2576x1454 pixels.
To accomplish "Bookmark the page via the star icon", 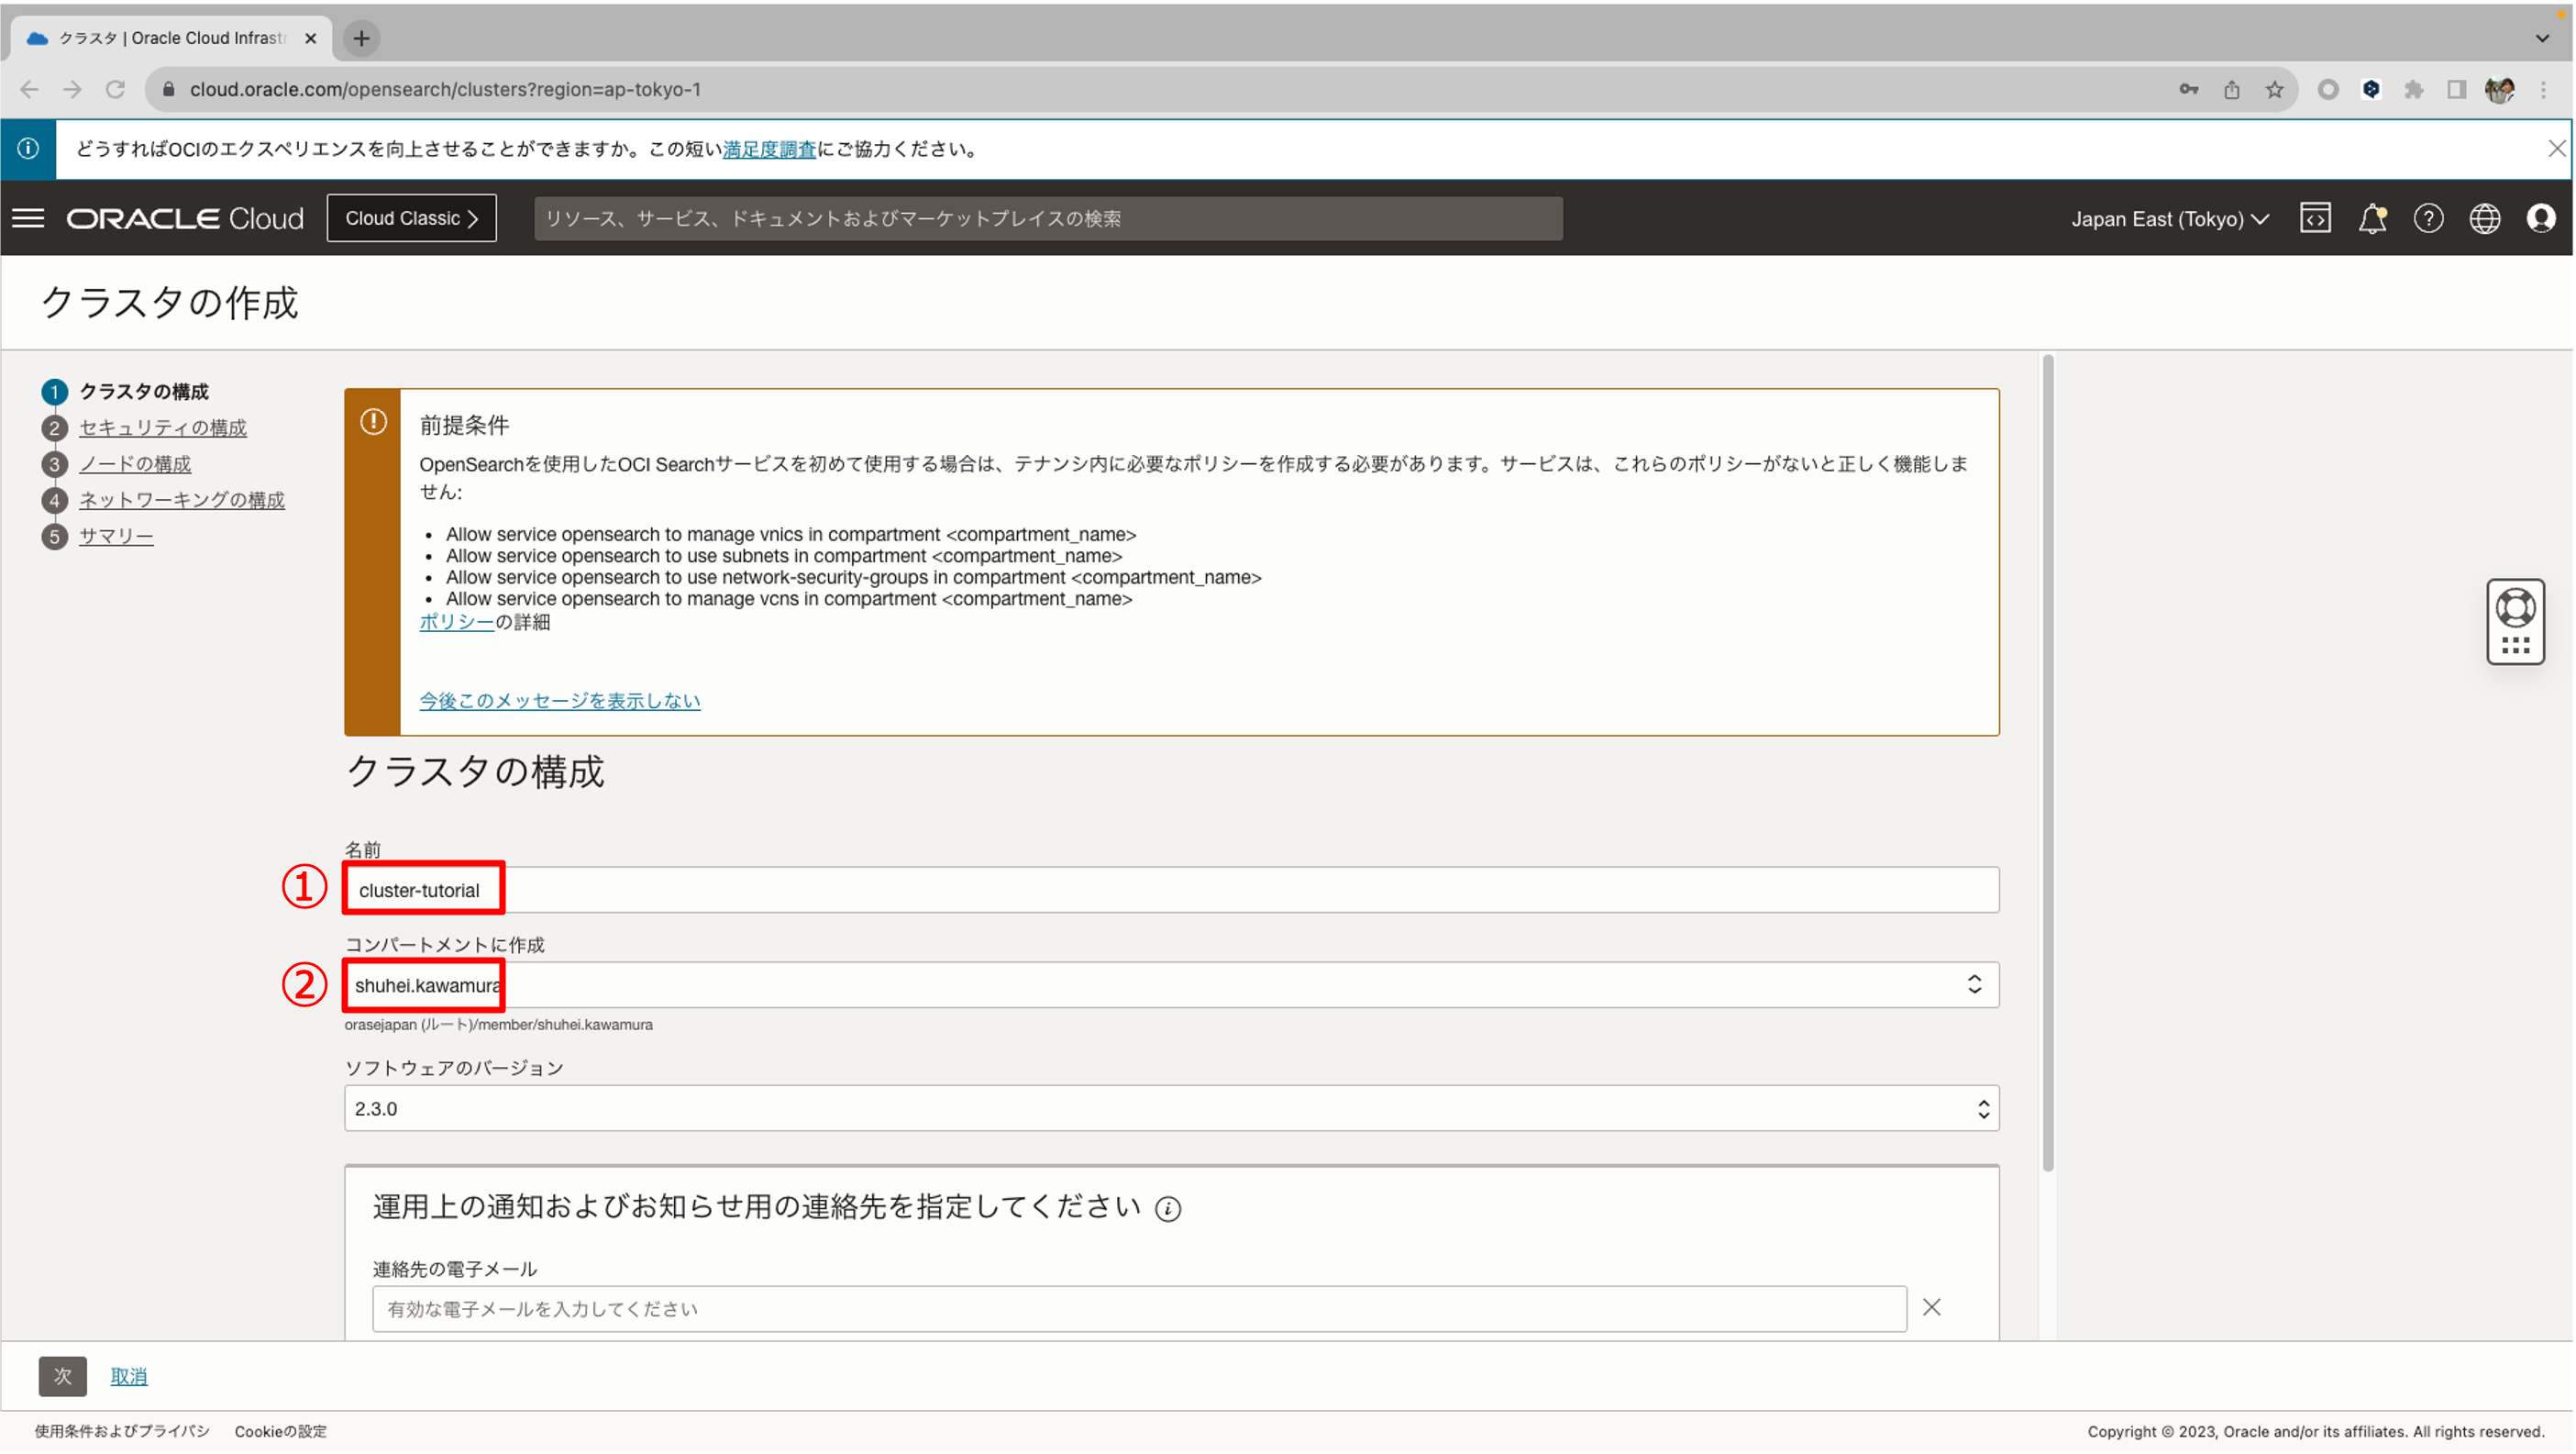I will [x=2274, y=89].
